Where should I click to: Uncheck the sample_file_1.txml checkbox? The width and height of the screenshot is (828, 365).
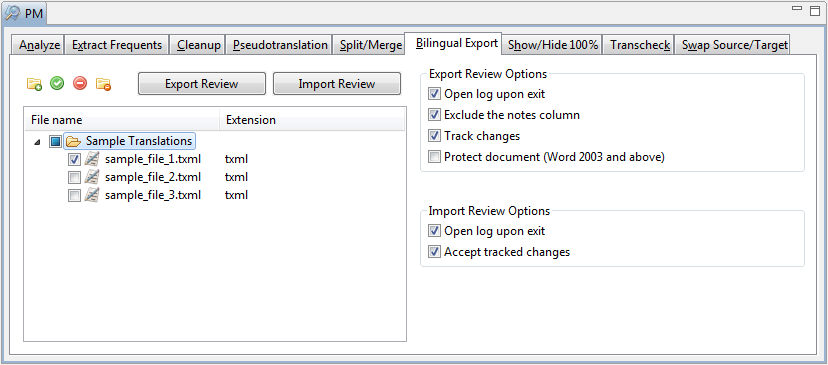point(74,159)
